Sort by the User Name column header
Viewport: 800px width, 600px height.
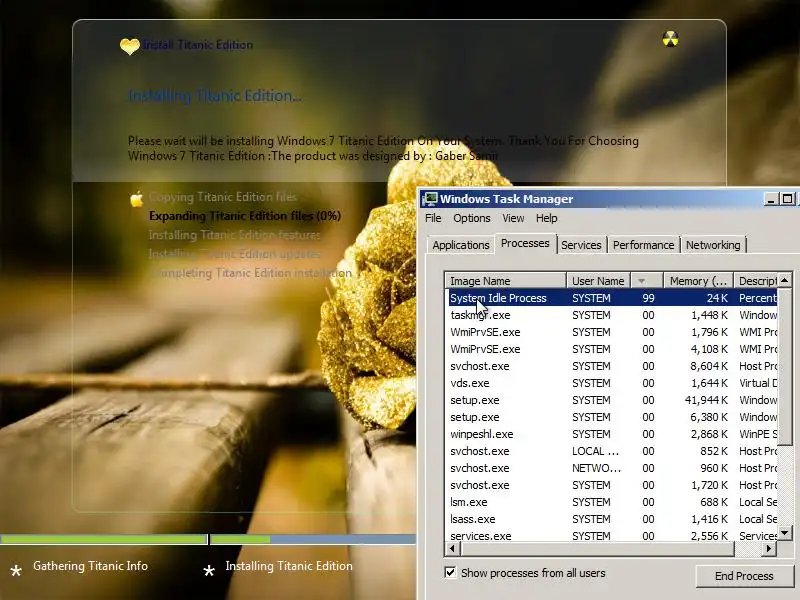[598, 281]
